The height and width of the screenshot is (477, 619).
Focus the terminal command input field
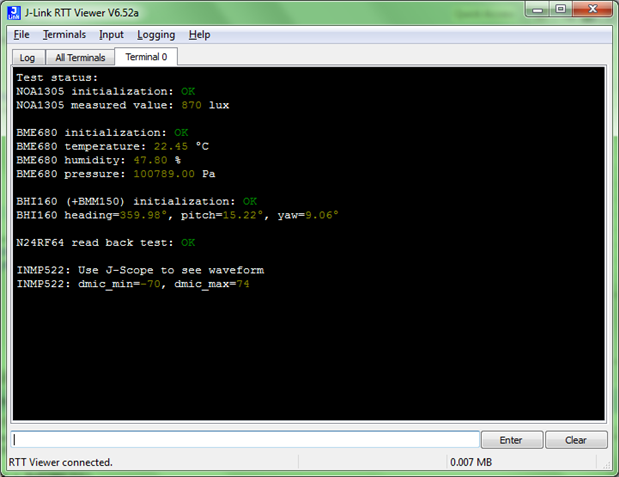[245, 439]
